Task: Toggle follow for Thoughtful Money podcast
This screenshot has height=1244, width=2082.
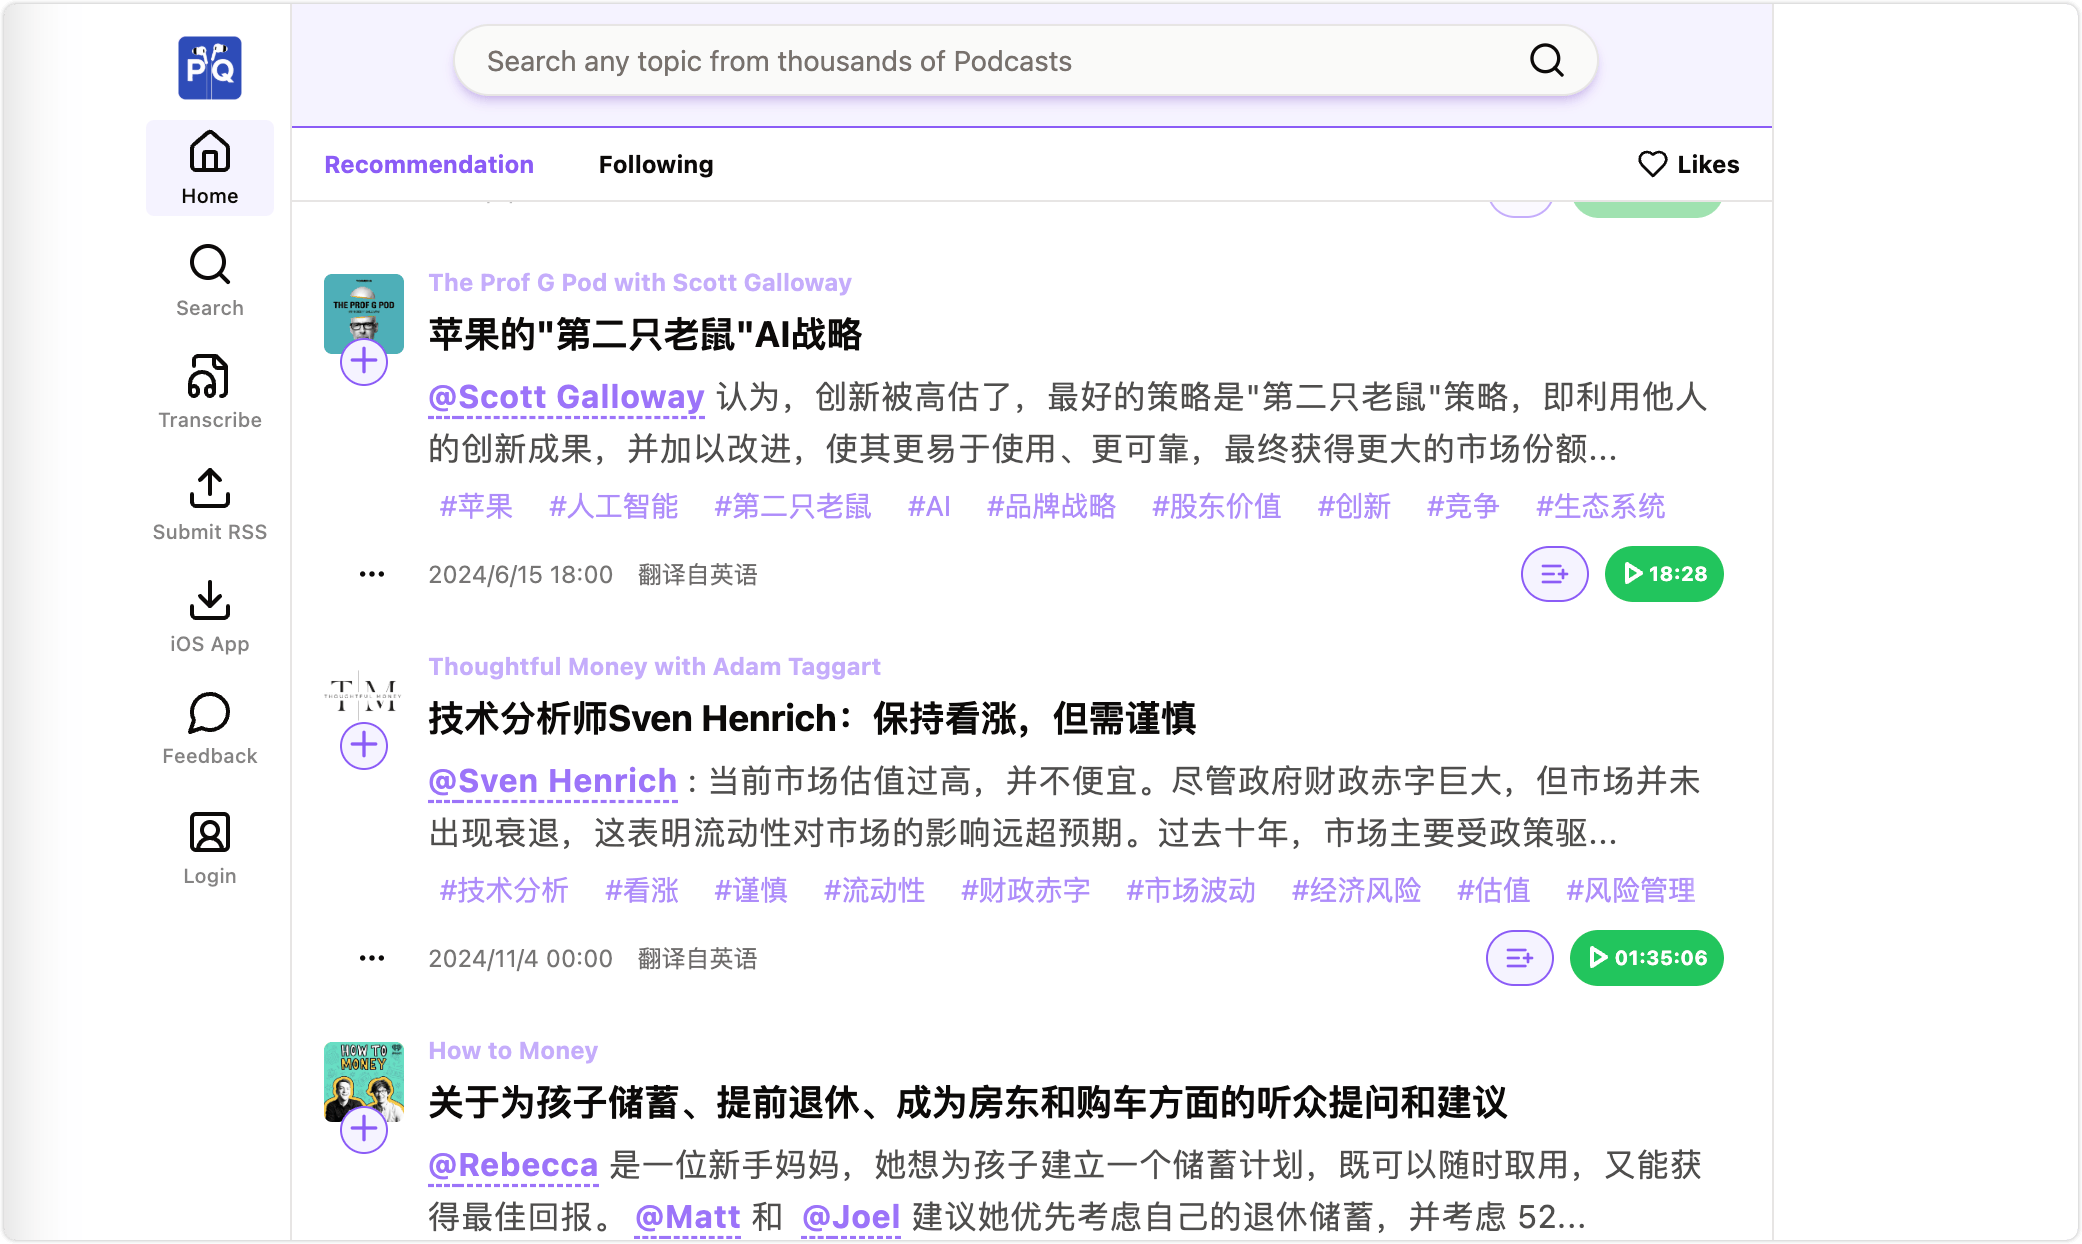Action: click(x=364, y=746)
